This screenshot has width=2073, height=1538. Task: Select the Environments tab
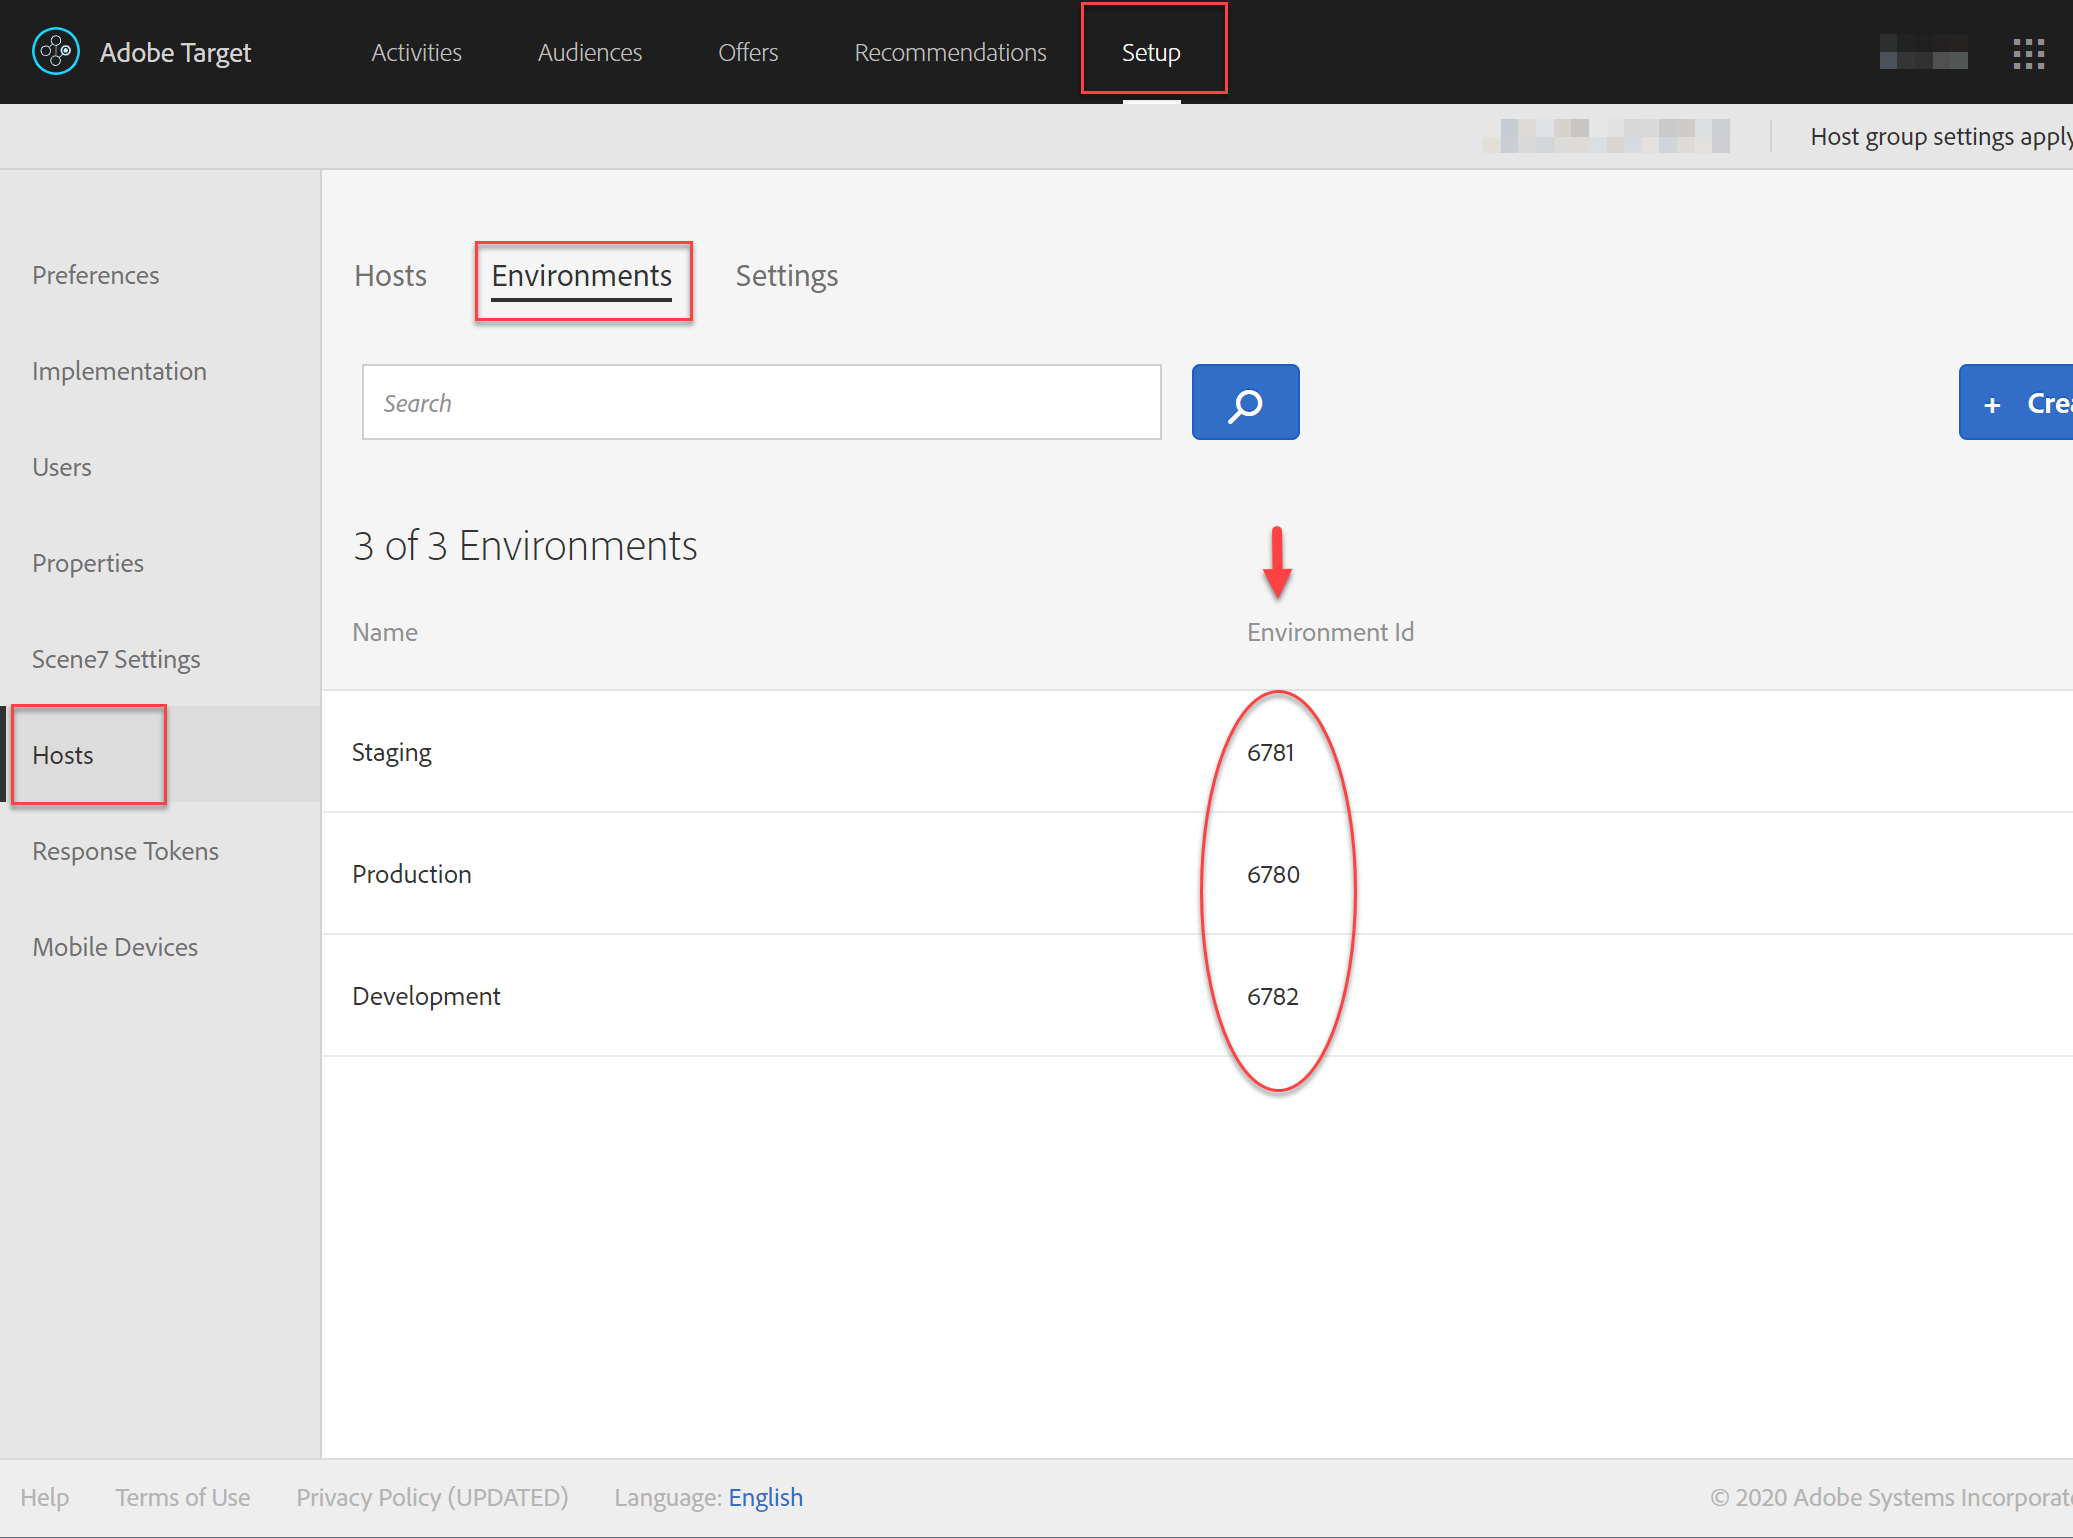[581, 276]
